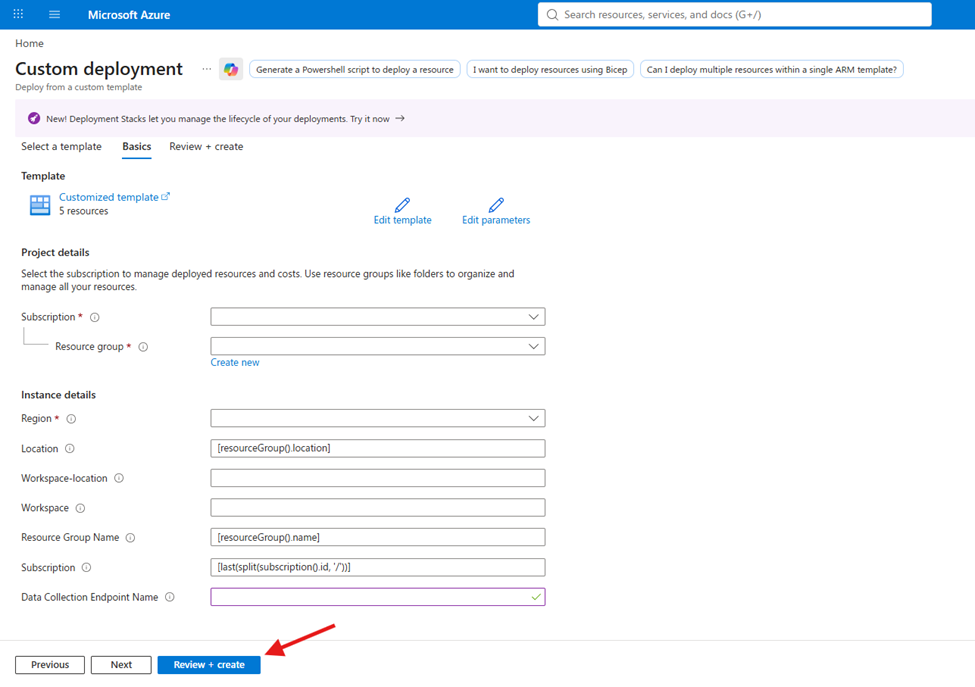Click the Customized template grid icon
Image resolution: width=975 pixels, height=687 pixels.
[40, 204]
